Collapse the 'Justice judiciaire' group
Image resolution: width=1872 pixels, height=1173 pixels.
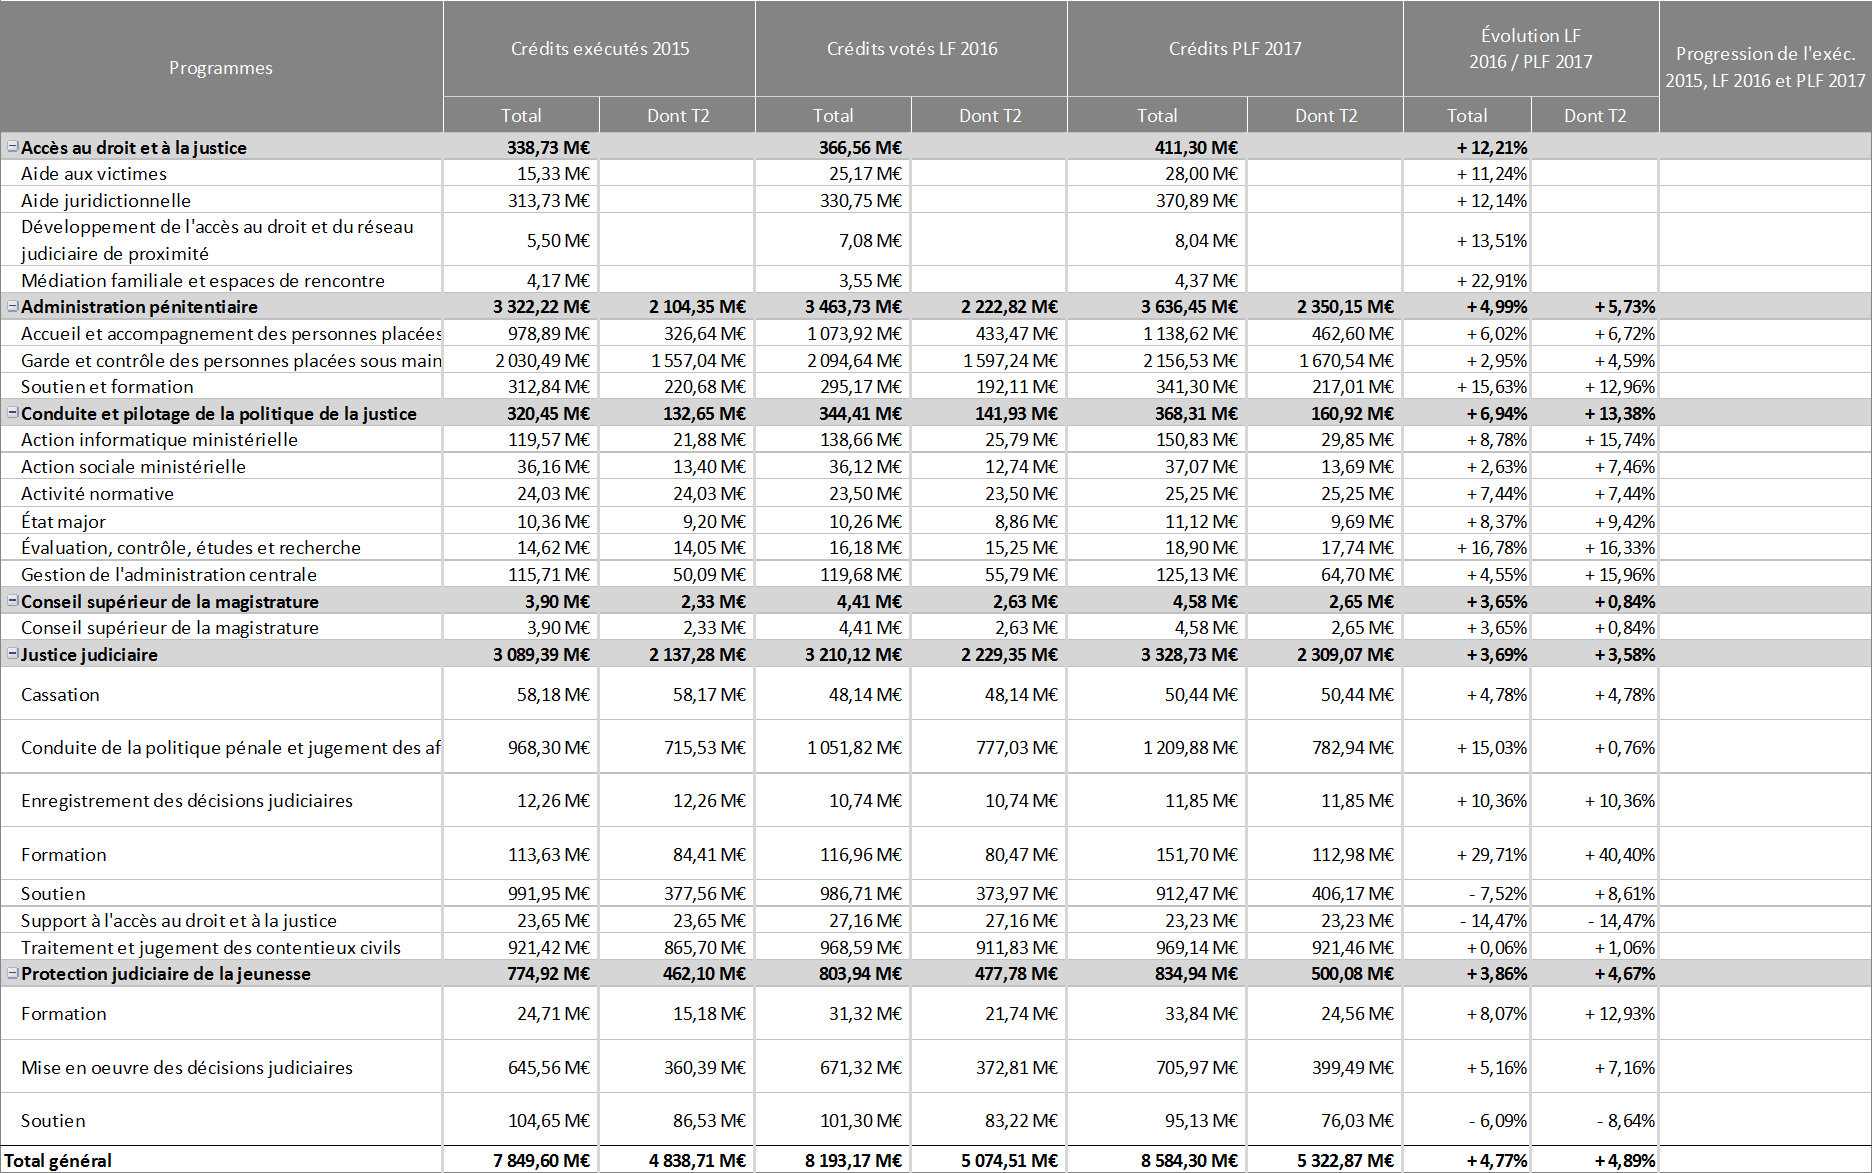pos(12,654)
